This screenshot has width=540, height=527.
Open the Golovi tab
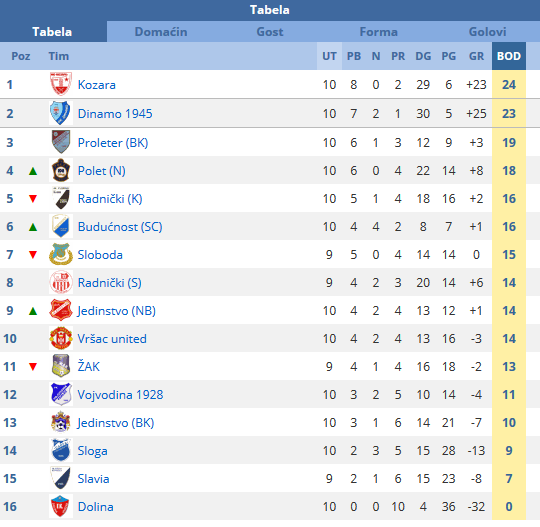click(x=487, y=32)
